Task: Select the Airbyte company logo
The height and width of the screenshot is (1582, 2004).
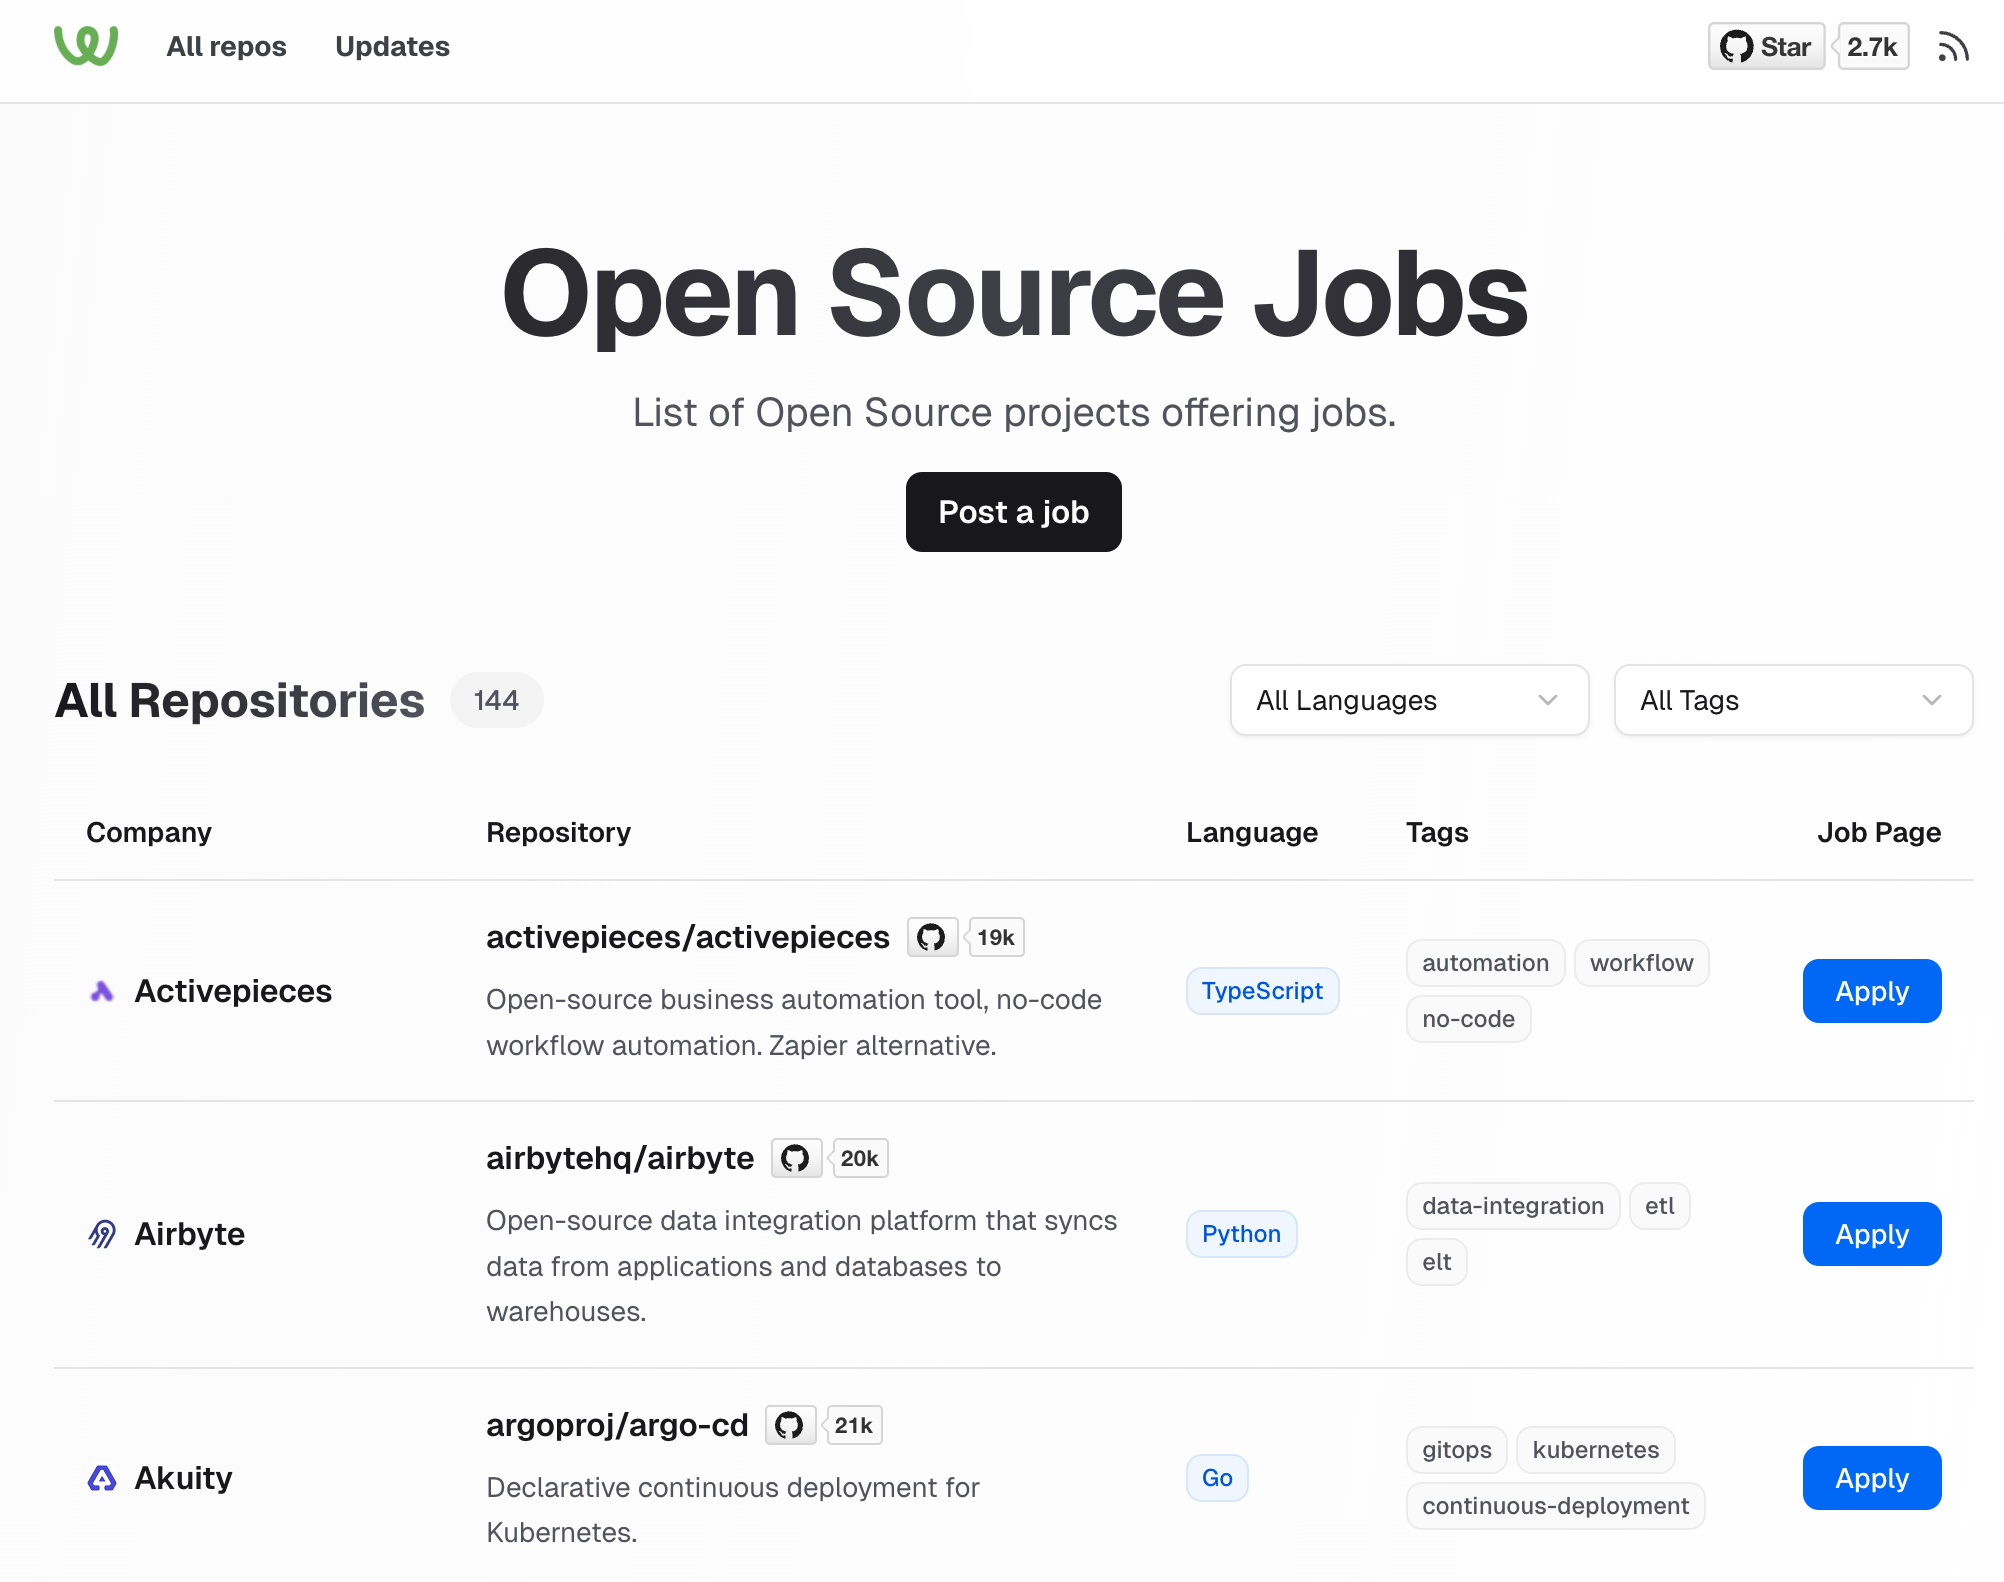Action: coord(102,1234)
